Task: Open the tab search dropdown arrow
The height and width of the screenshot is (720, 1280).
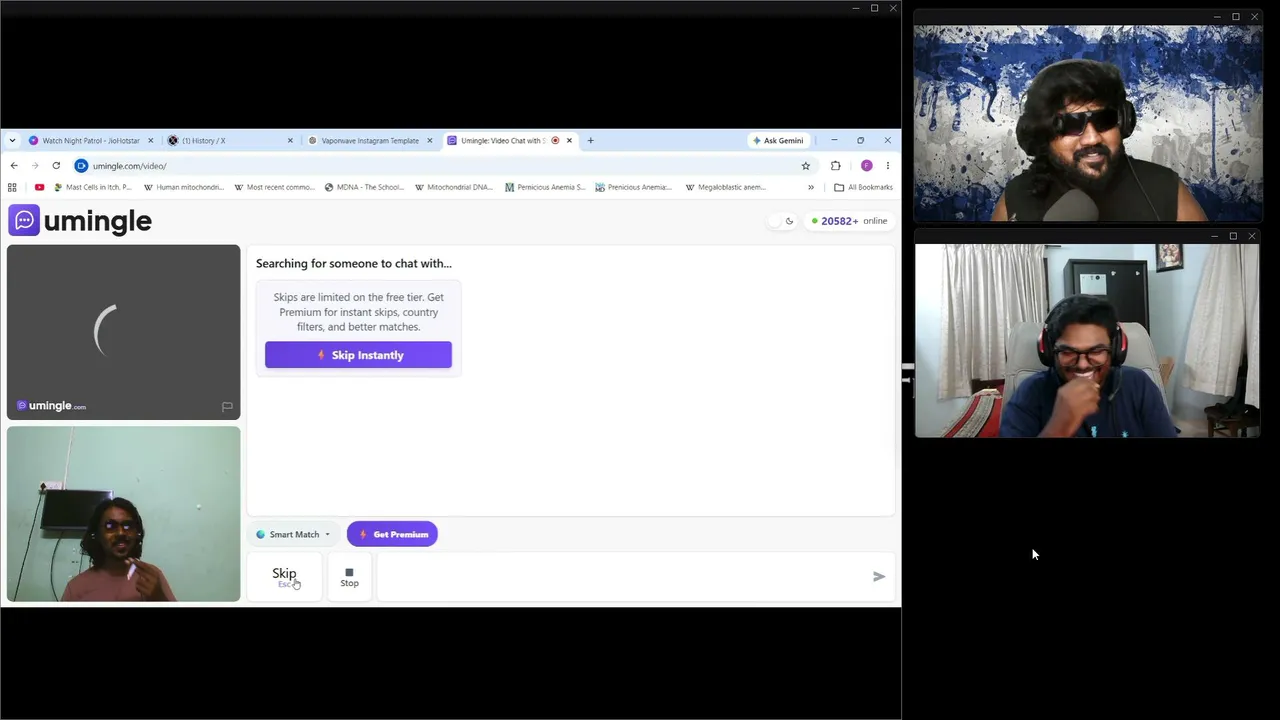Action: click(x=12, y=141)
